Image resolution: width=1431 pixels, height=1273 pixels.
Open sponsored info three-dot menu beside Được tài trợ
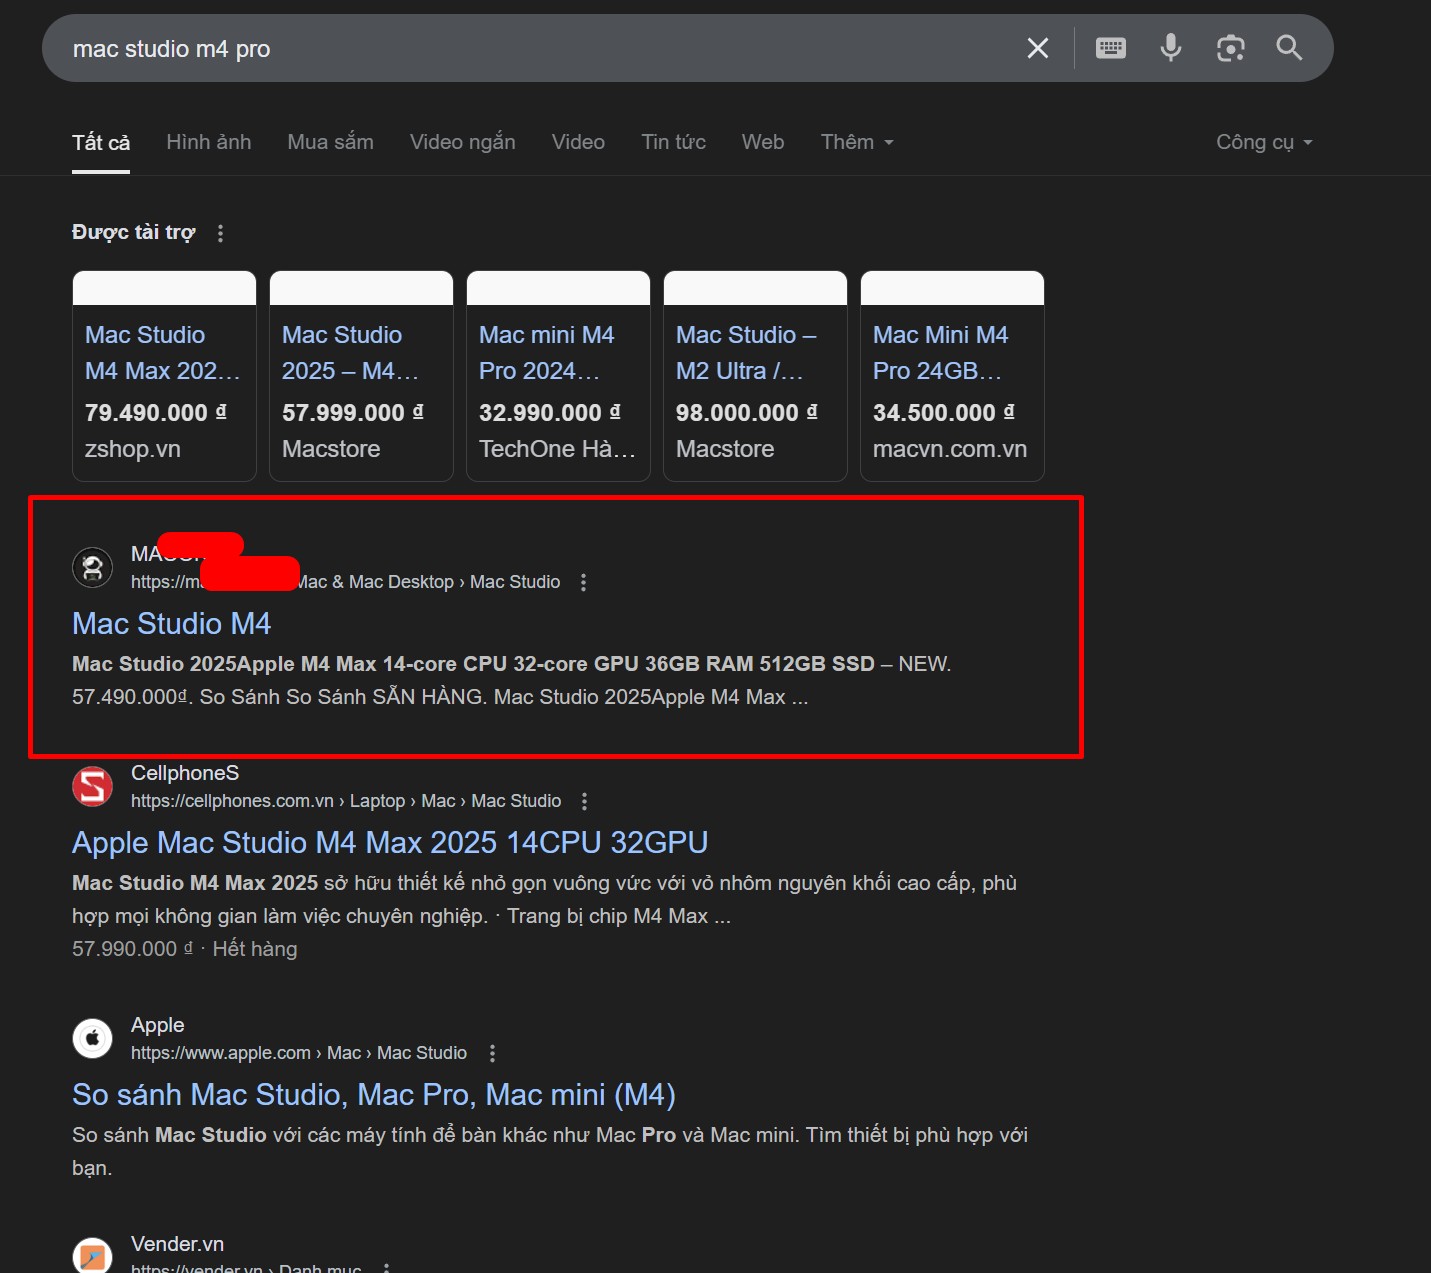(x=220, y=233)
